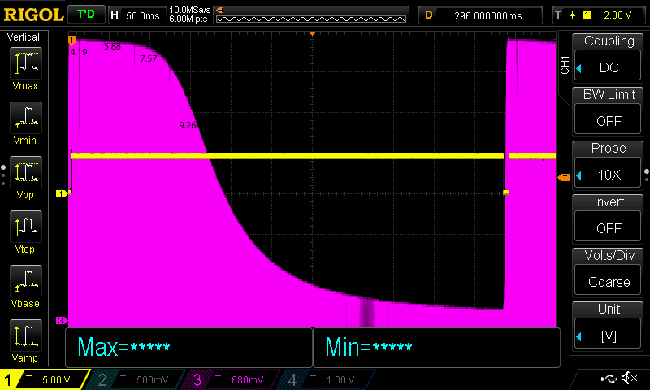This screenshot has height=390, width=650.
Task: Click the RIGOL logo
Action: click(33, 15)
